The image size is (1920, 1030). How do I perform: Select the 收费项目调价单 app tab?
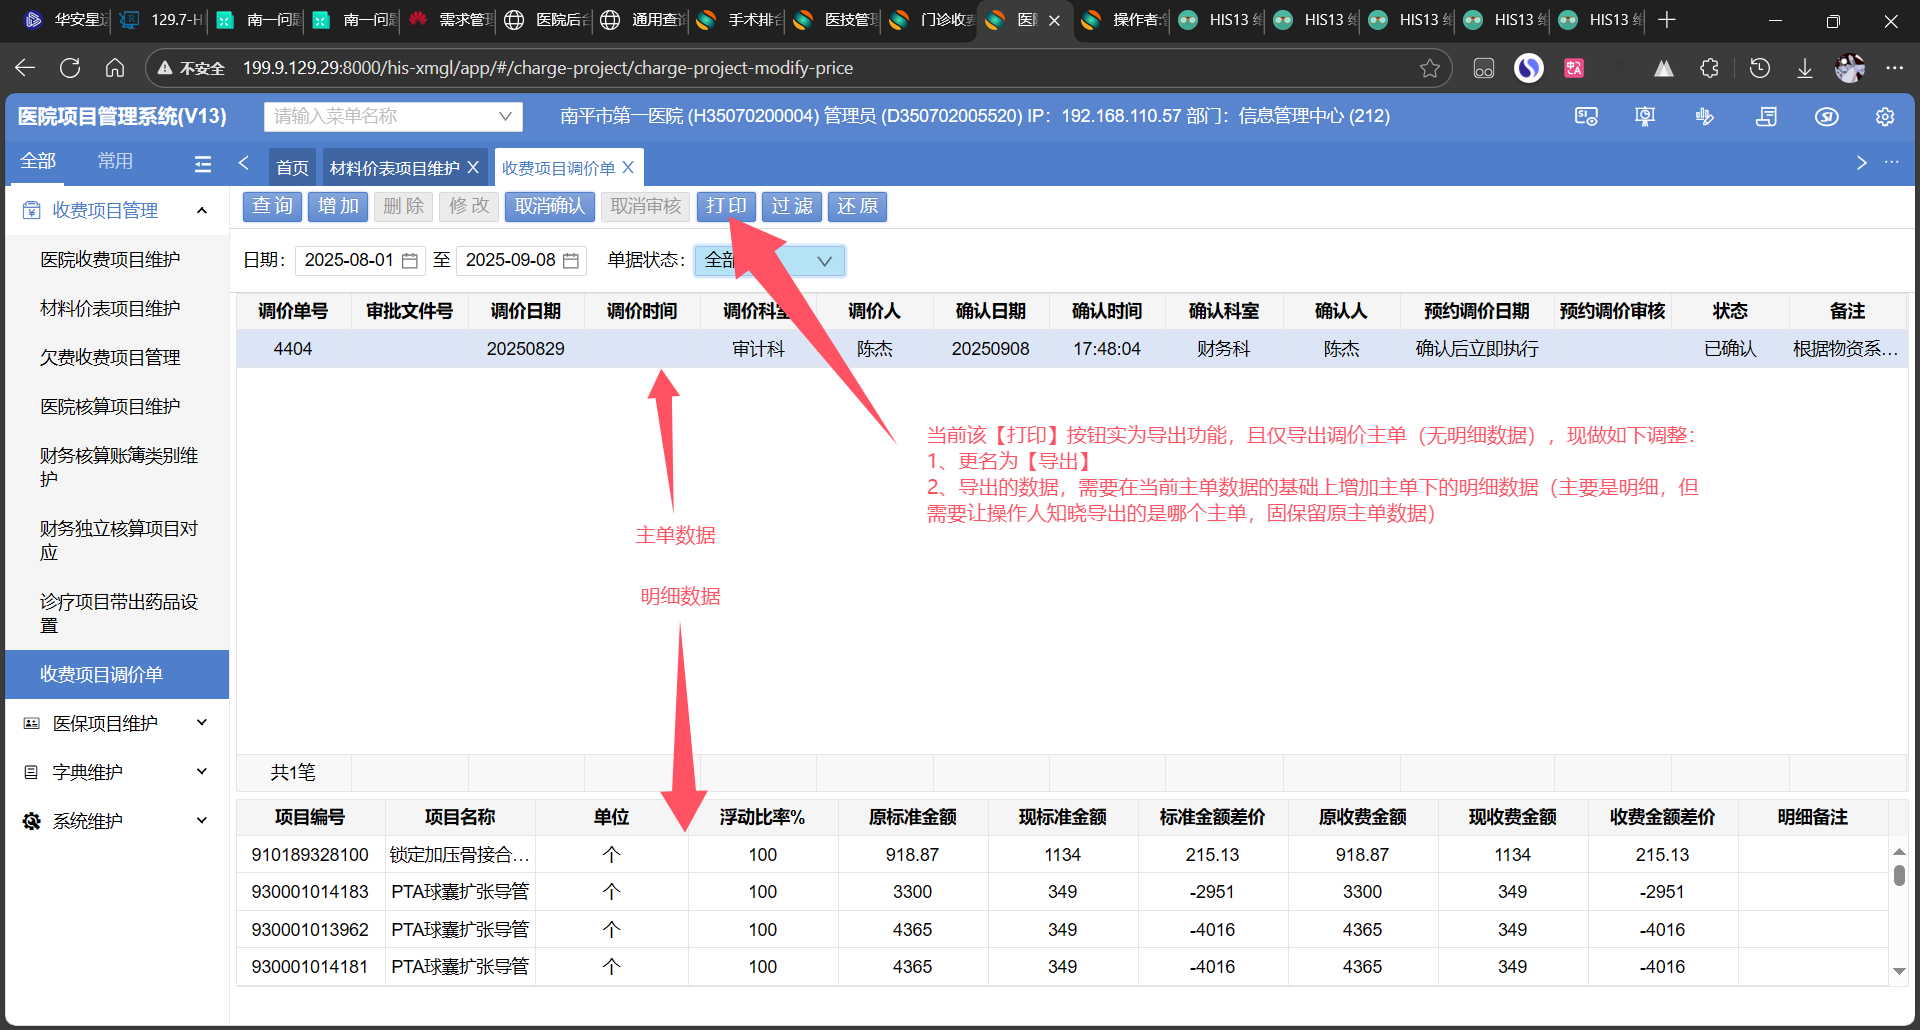click(558, 168)
